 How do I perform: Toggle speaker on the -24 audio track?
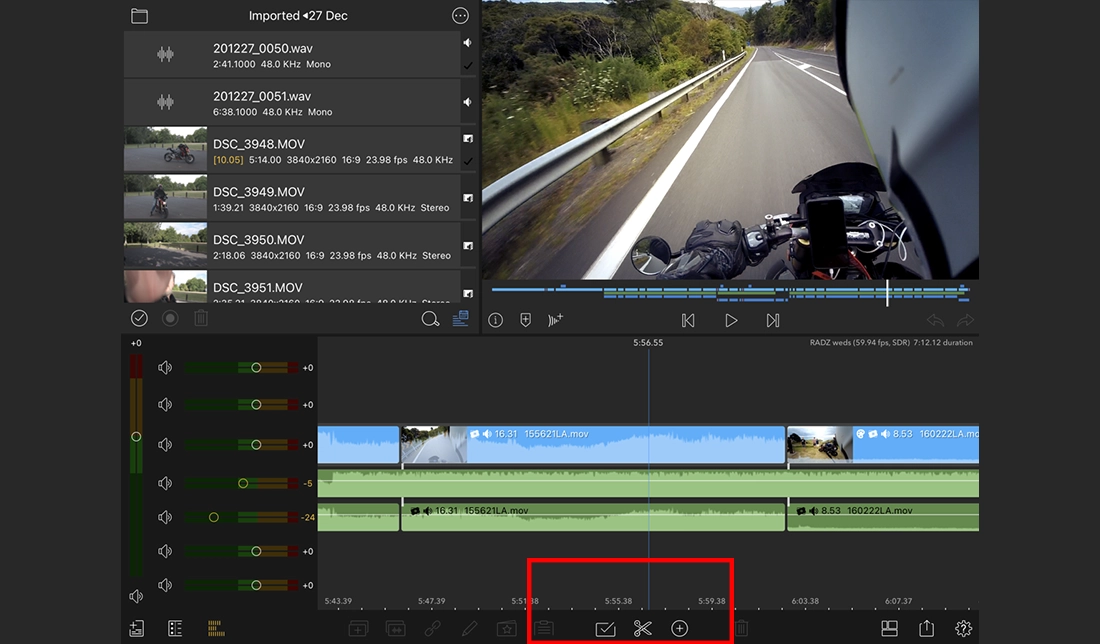pyautogui.click(x=165, y=517)
